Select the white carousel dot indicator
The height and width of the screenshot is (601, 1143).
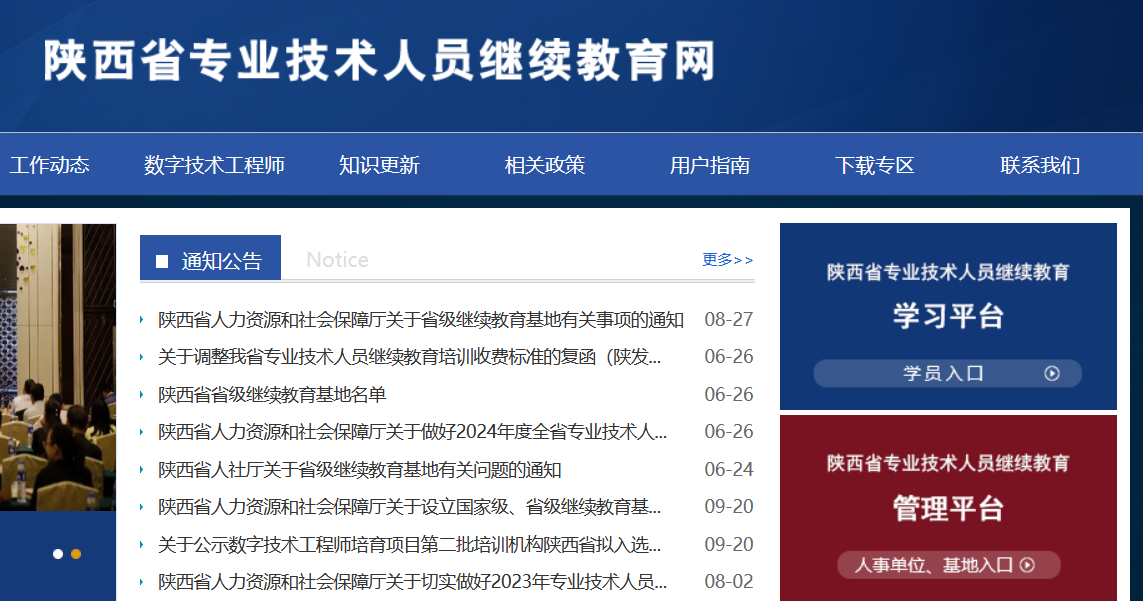coord(58,554)
